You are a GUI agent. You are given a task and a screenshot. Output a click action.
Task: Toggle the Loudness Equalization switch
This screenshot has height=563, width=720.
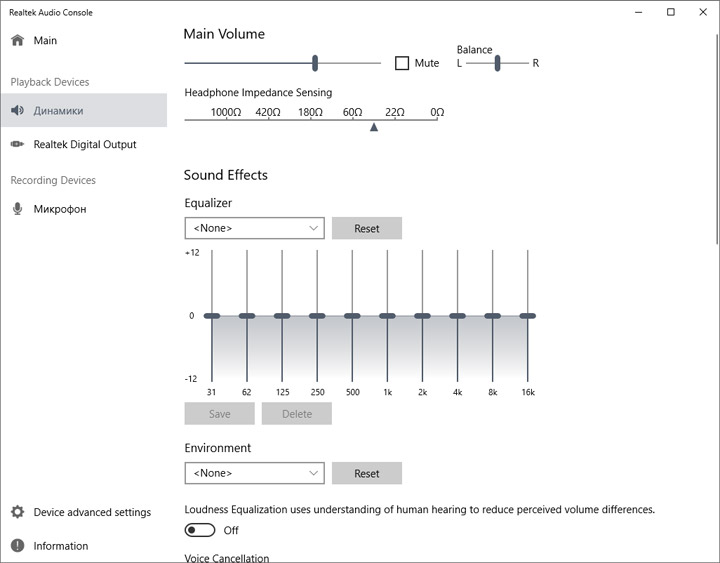coord(200,530)
